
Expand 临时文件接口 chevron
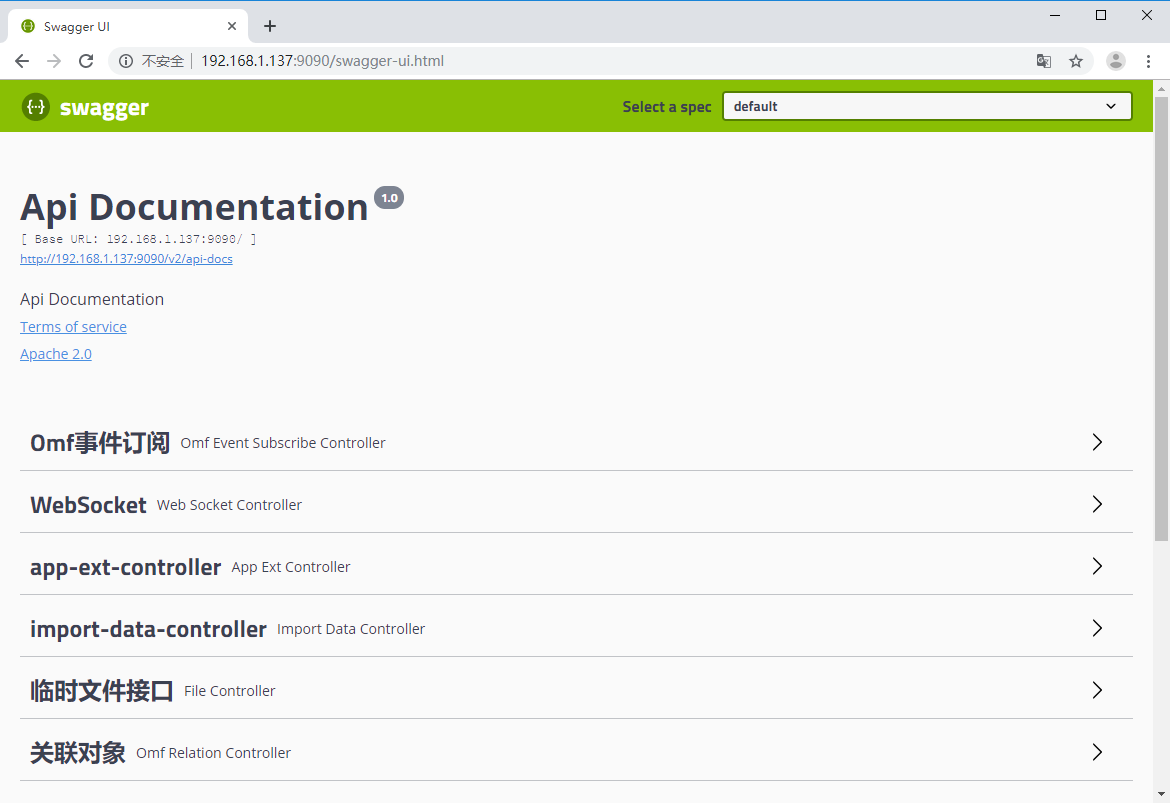(1098, 690)
